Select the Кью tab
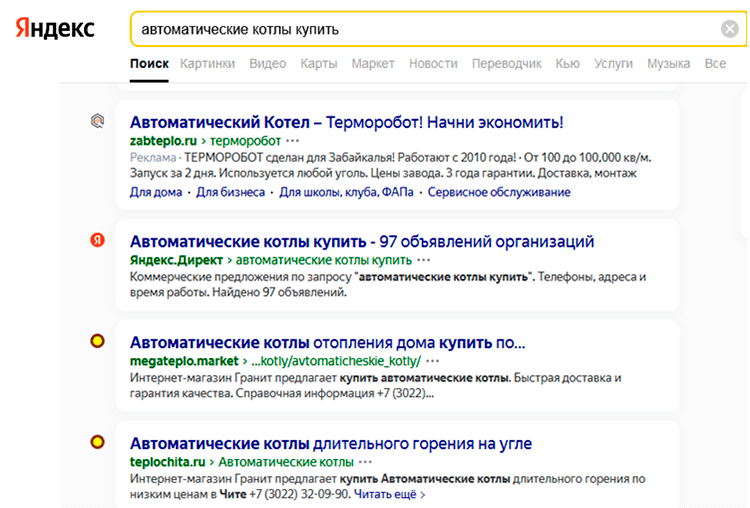 pyautogui.click(x=568, y=64)
